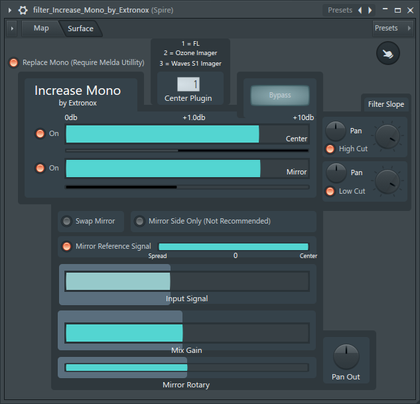The height and width of the screenshot is (404, 420).
Task: Click the Filter Slope label
Action: coord(386,104)
